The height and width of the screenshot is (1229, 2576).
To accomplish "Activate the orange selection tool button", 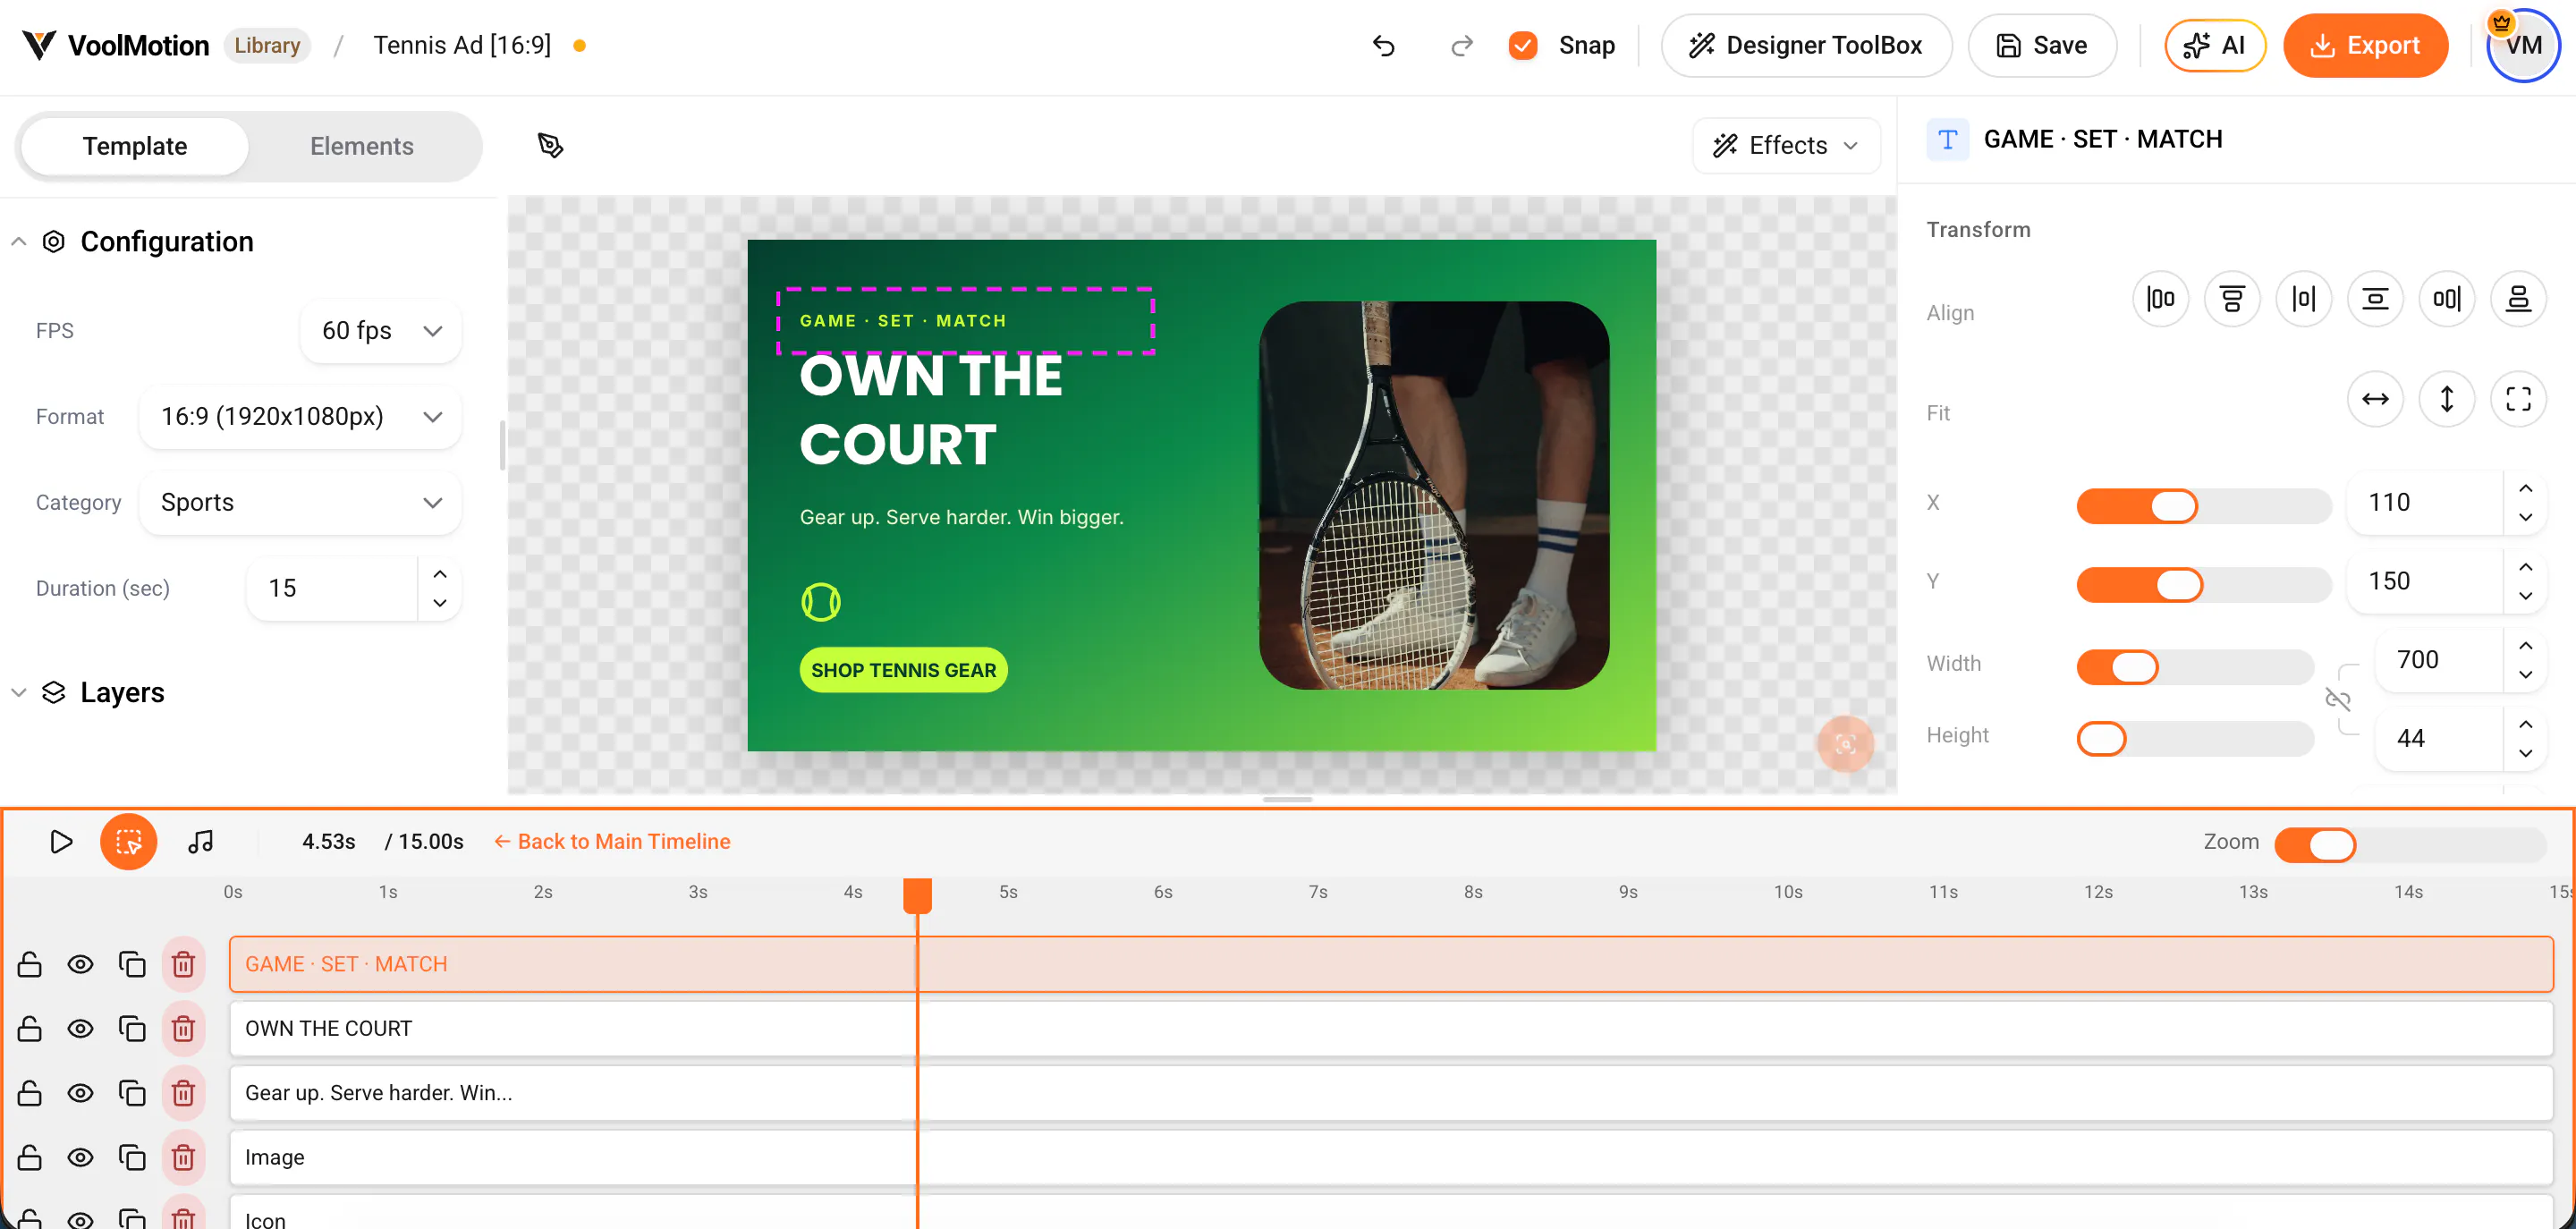I will coord(129,841).
